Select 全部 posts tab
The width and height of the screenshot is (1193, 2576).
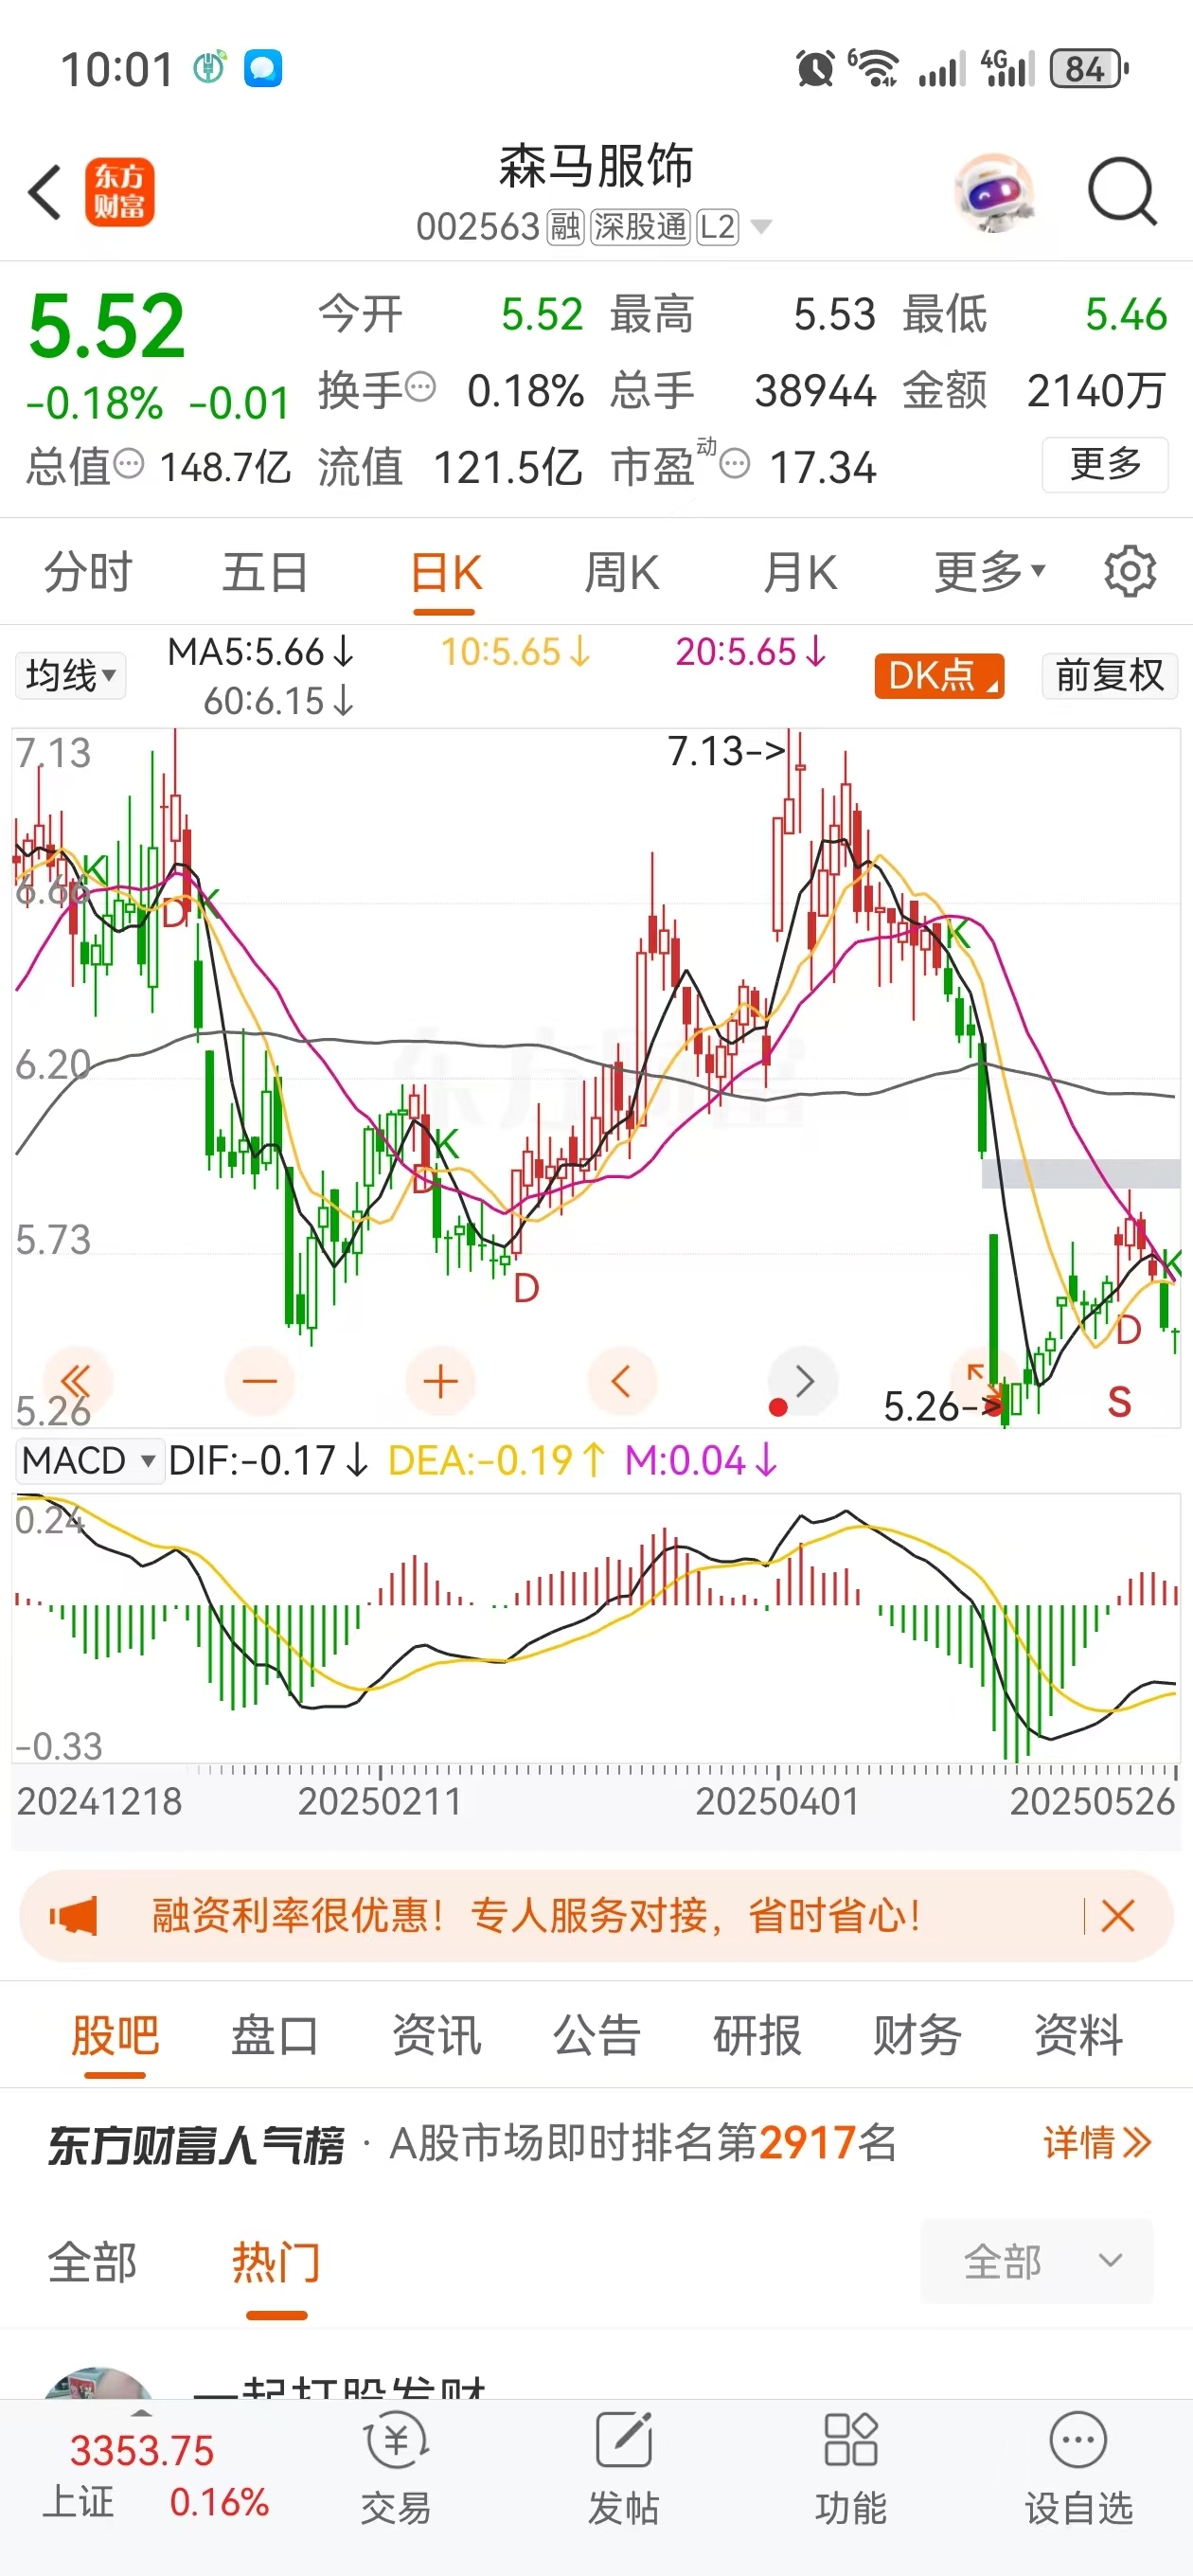click(92, 2262)
